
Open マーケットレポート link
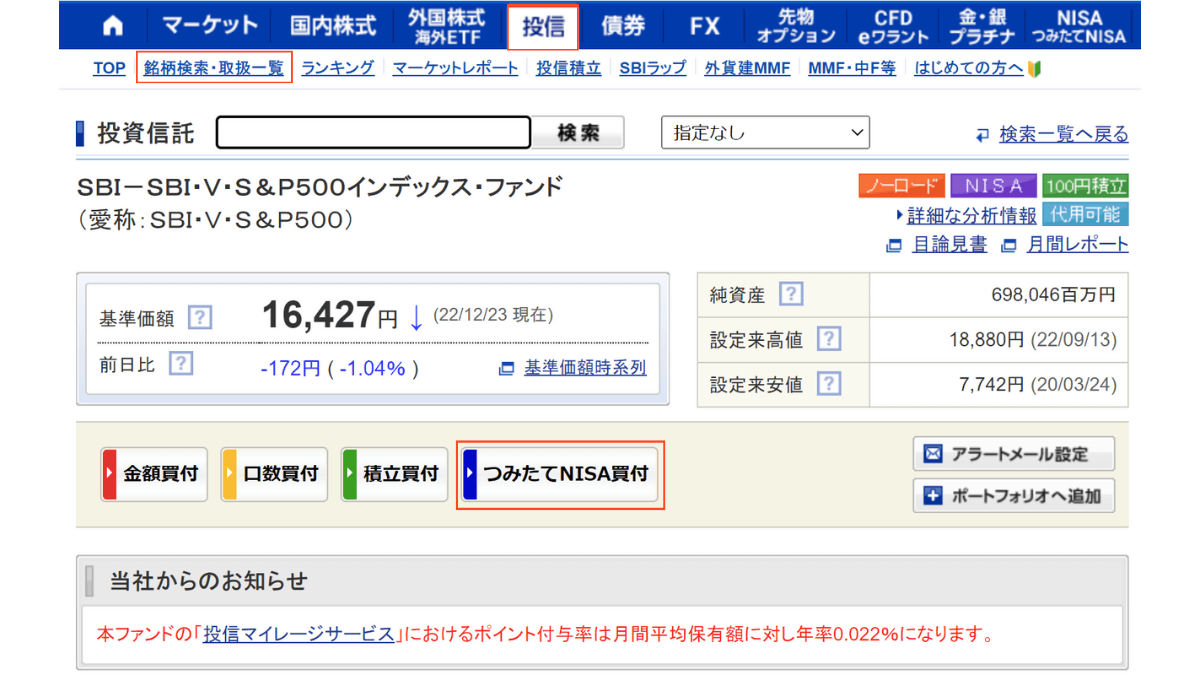[x=456, y=68]
